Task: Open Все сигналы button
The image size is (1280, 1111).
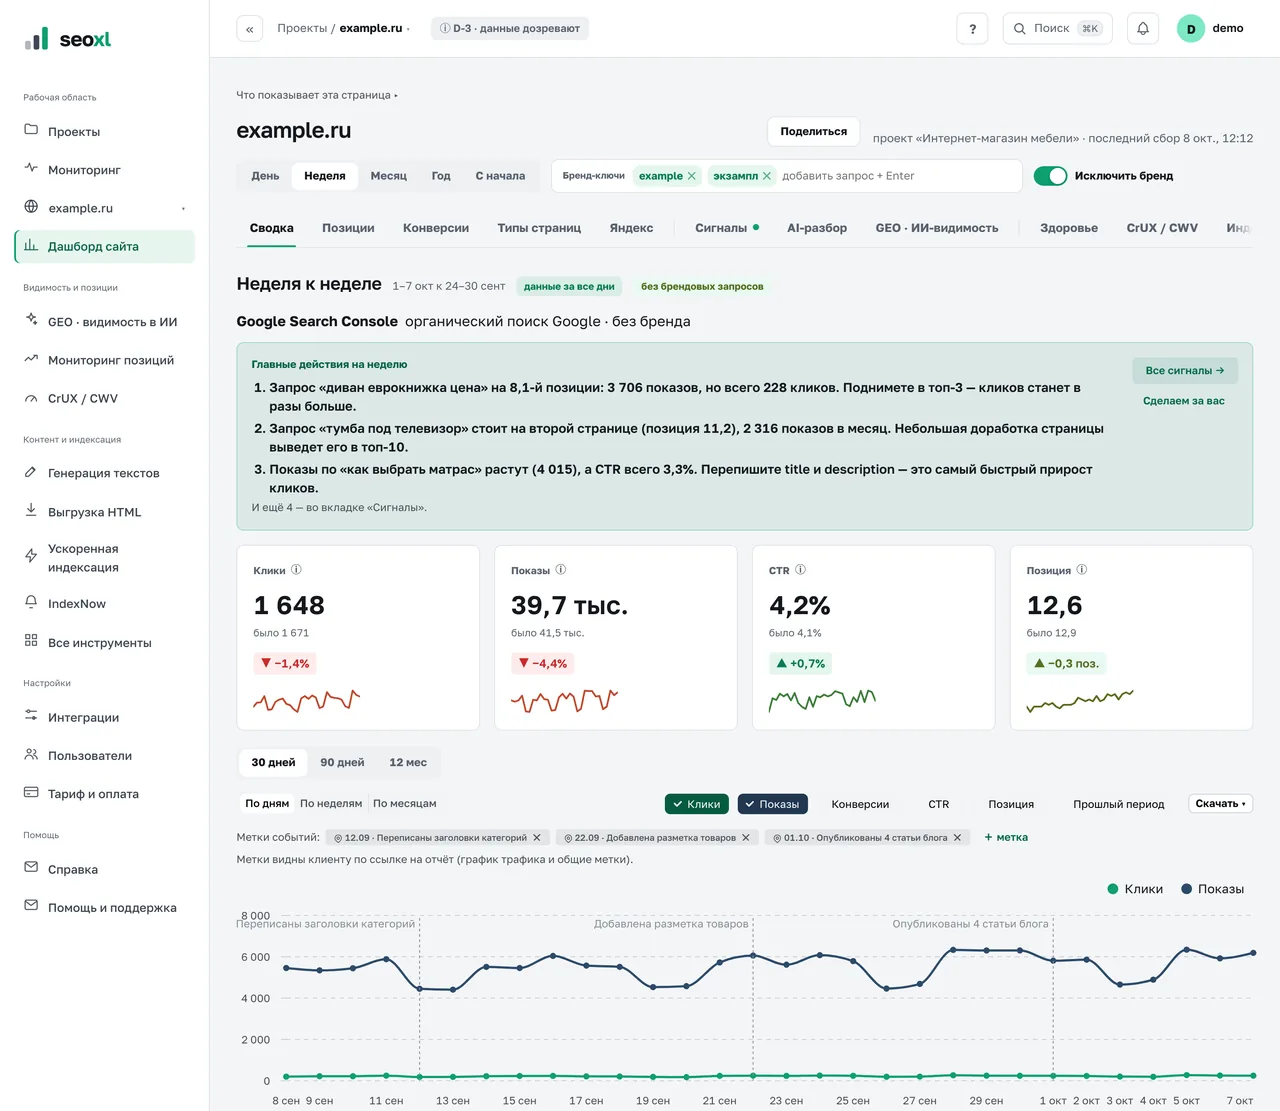Action: tap(1185, 371)
